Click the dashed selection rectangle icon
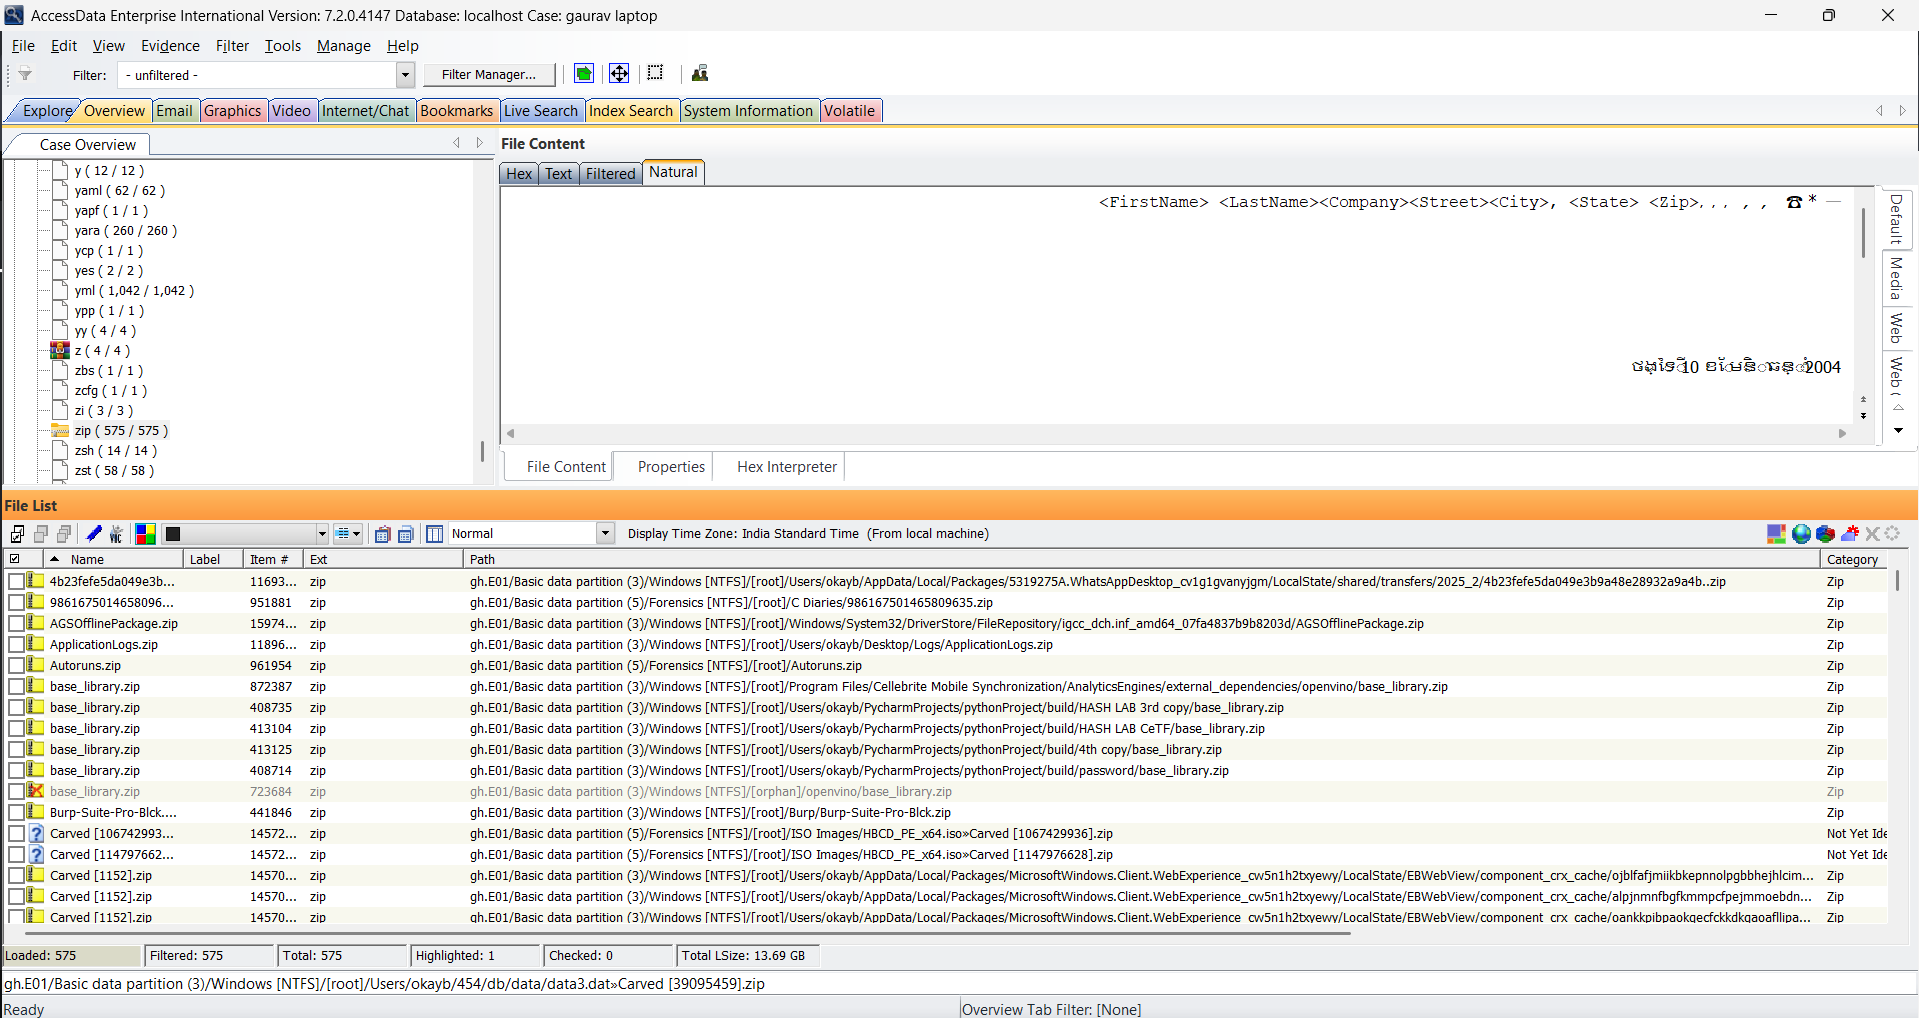Image resolution: width=1919 pixels, height=1018 pixels. [656, 73]
